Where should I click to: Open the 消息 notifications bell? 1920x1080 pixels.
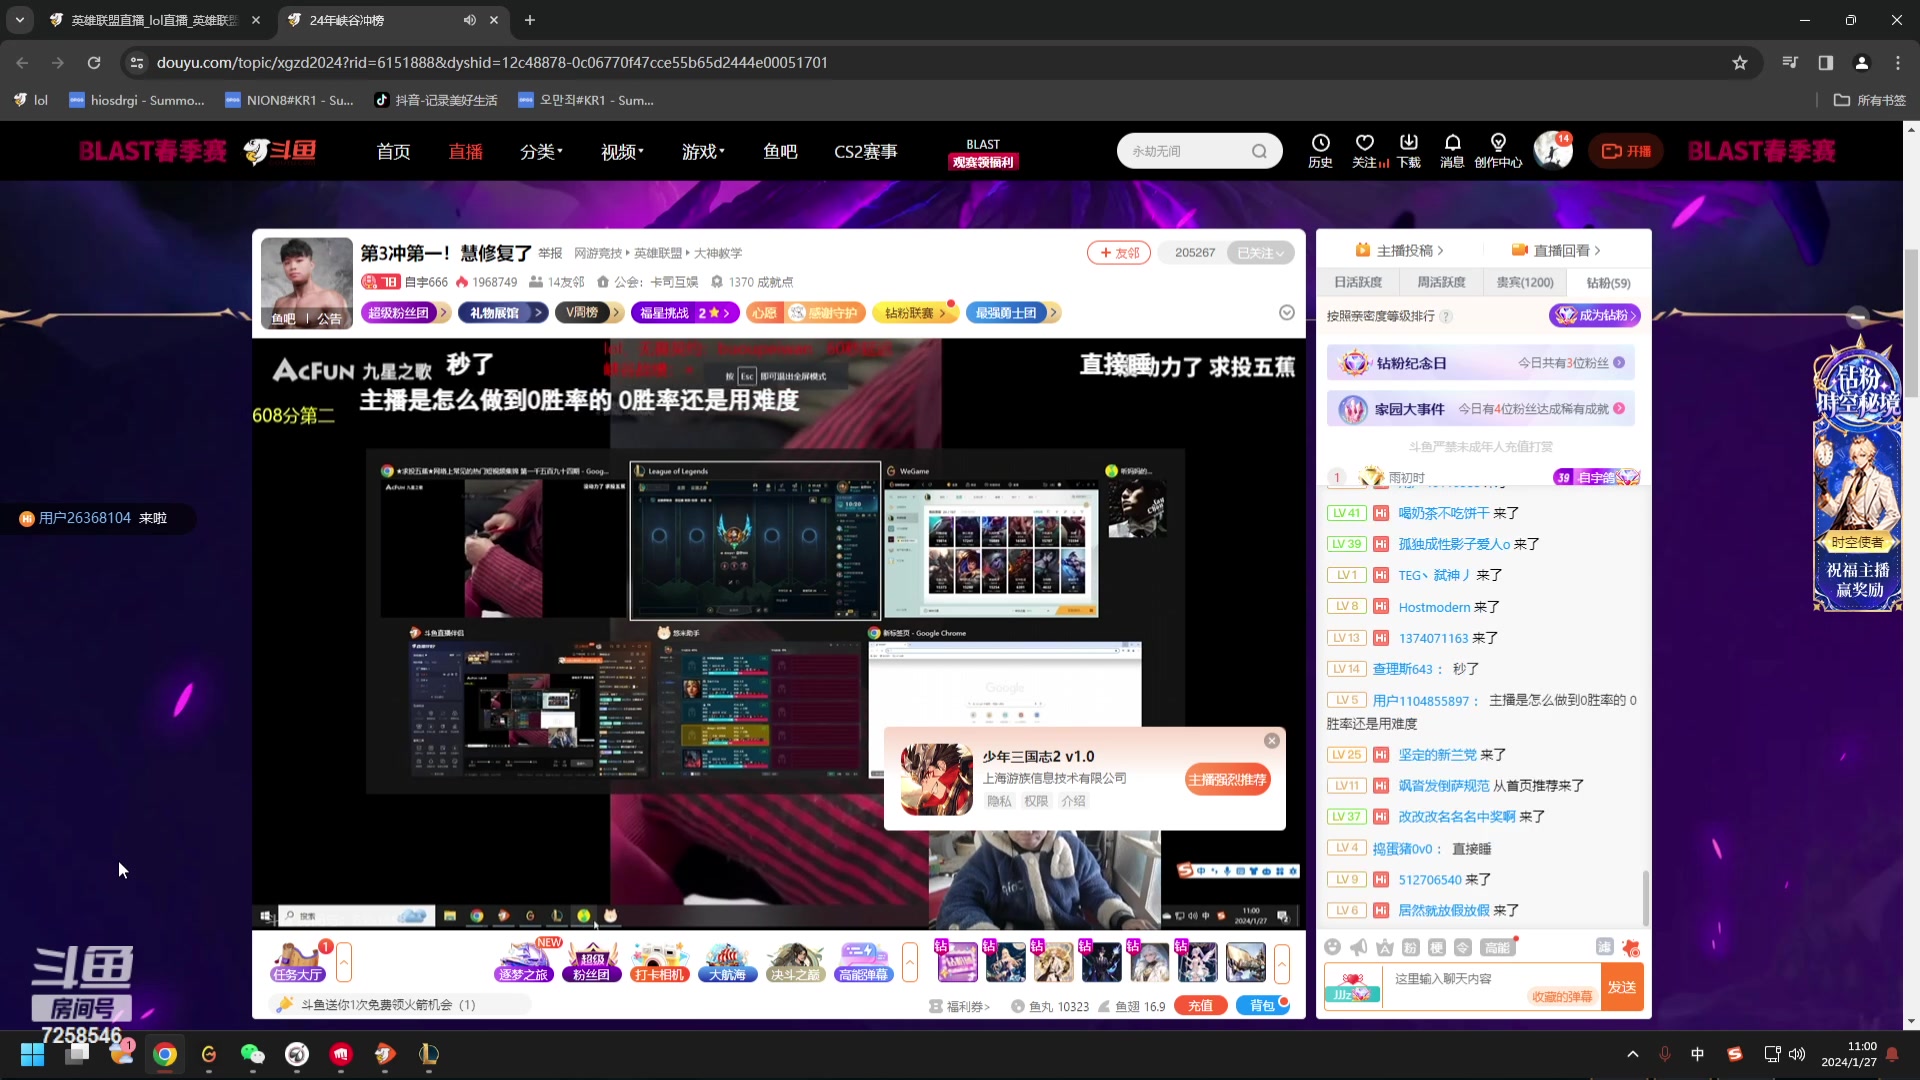coord(1452,150)
